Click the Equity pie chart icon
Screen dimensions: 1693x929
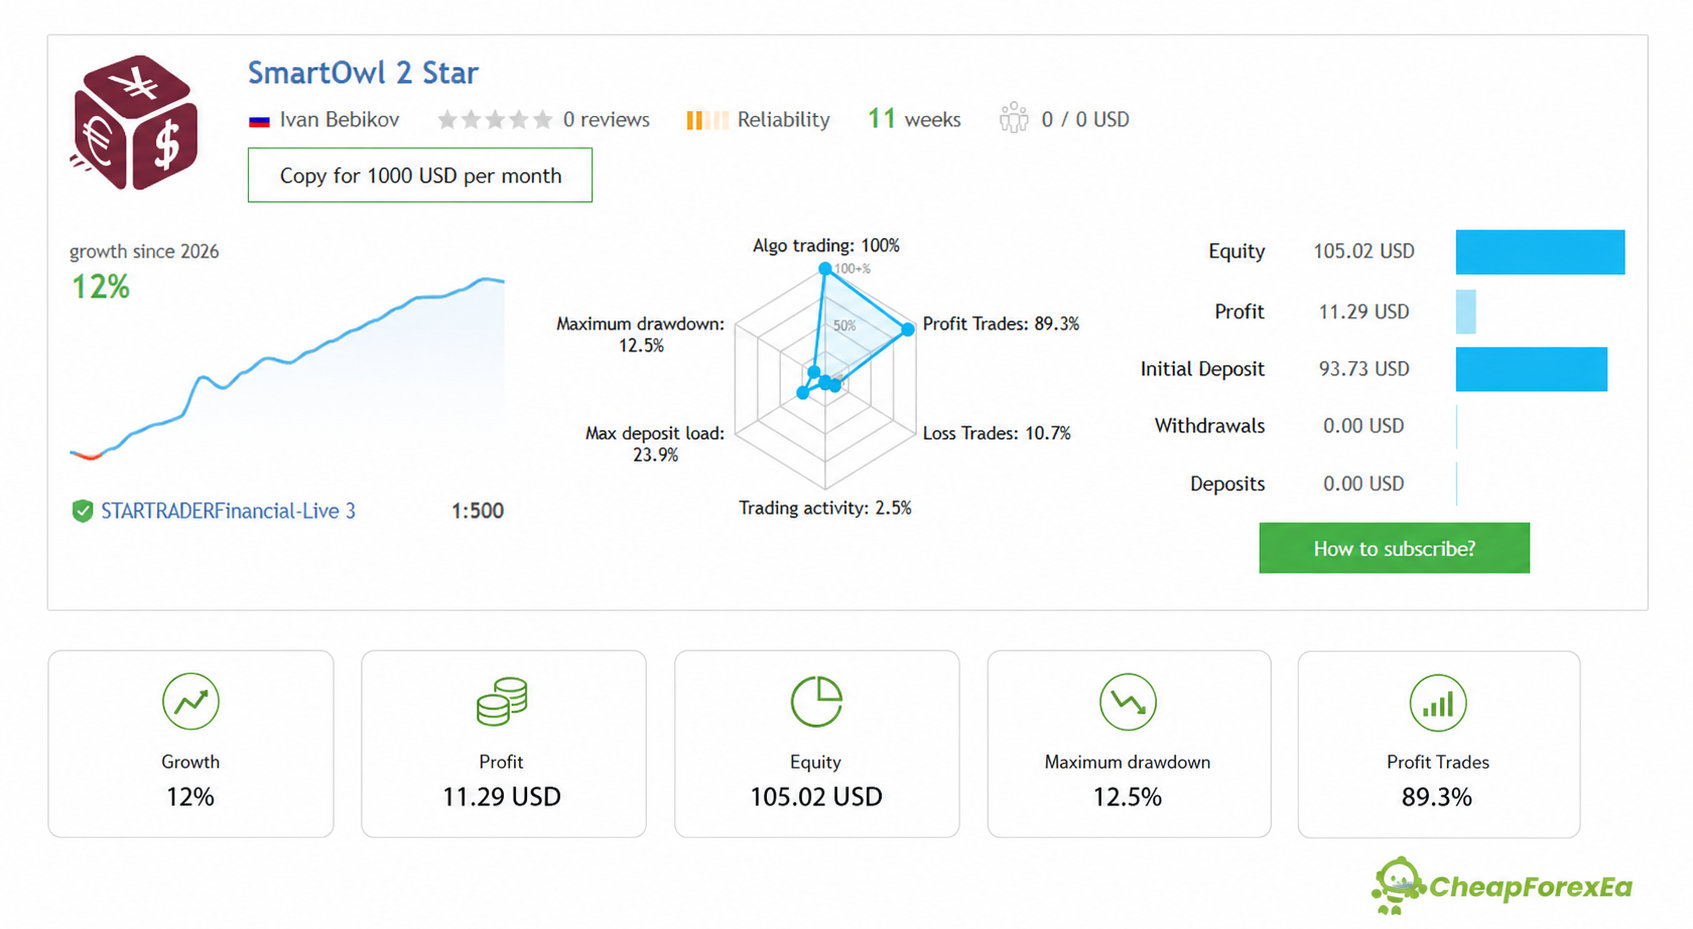[816, 701]
